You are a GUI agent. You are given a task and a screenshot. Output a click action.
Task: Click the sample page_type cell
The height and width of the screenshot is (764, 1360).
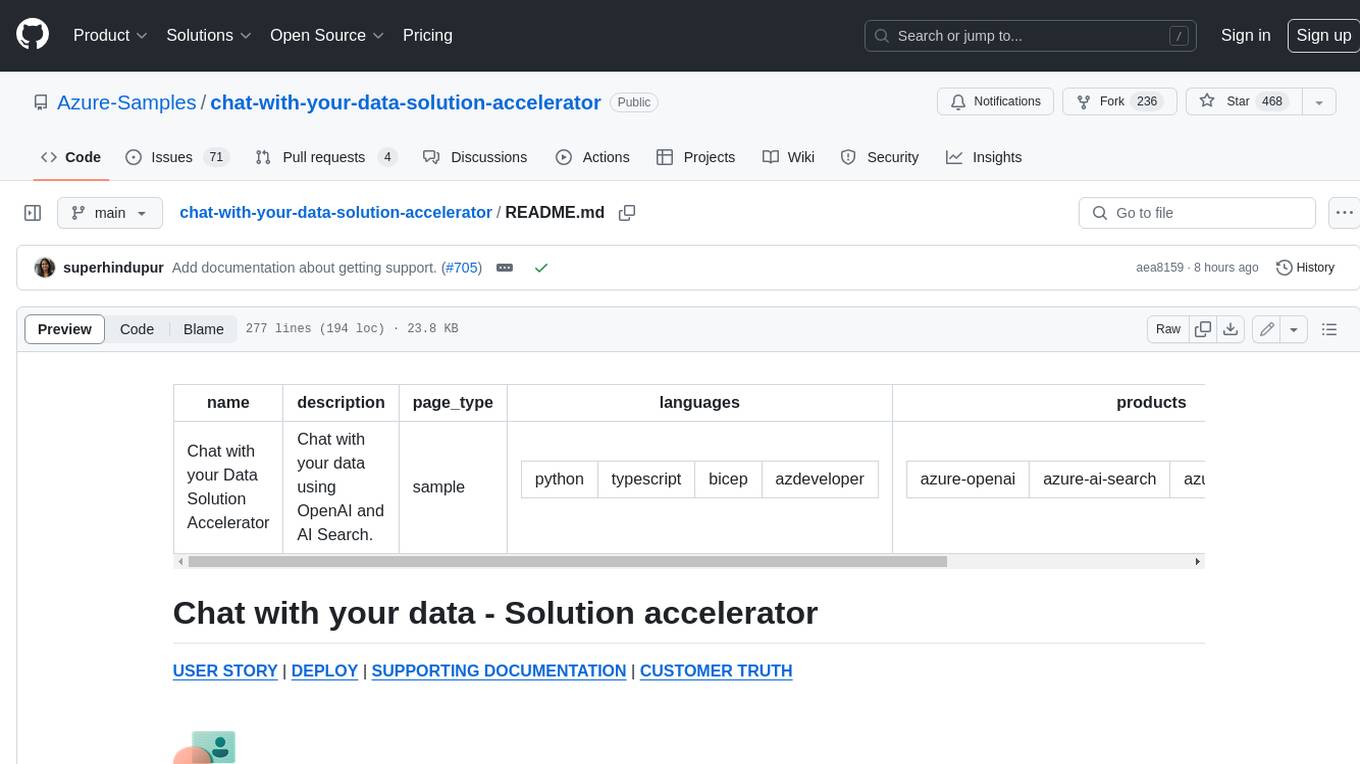[x=453, y=487]
